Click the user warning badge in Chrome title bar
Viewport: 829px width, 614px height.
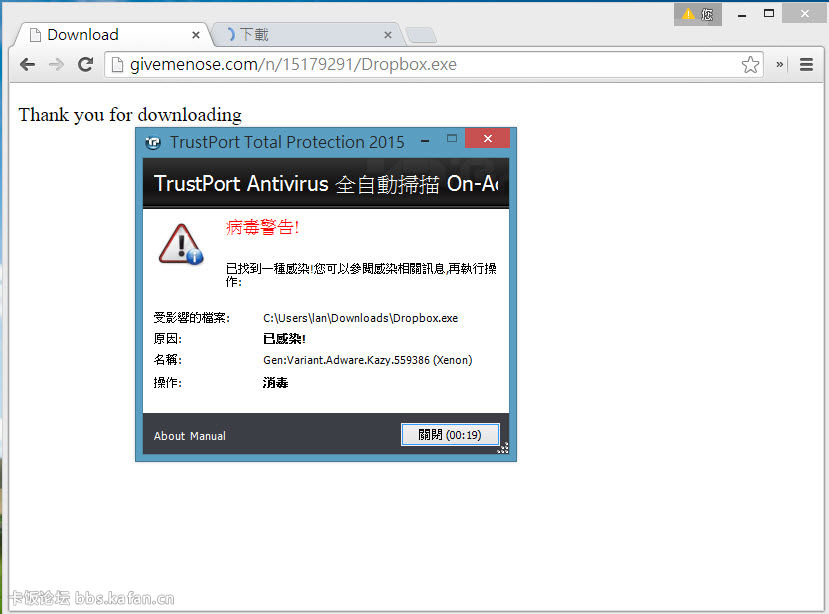(698, 14)
